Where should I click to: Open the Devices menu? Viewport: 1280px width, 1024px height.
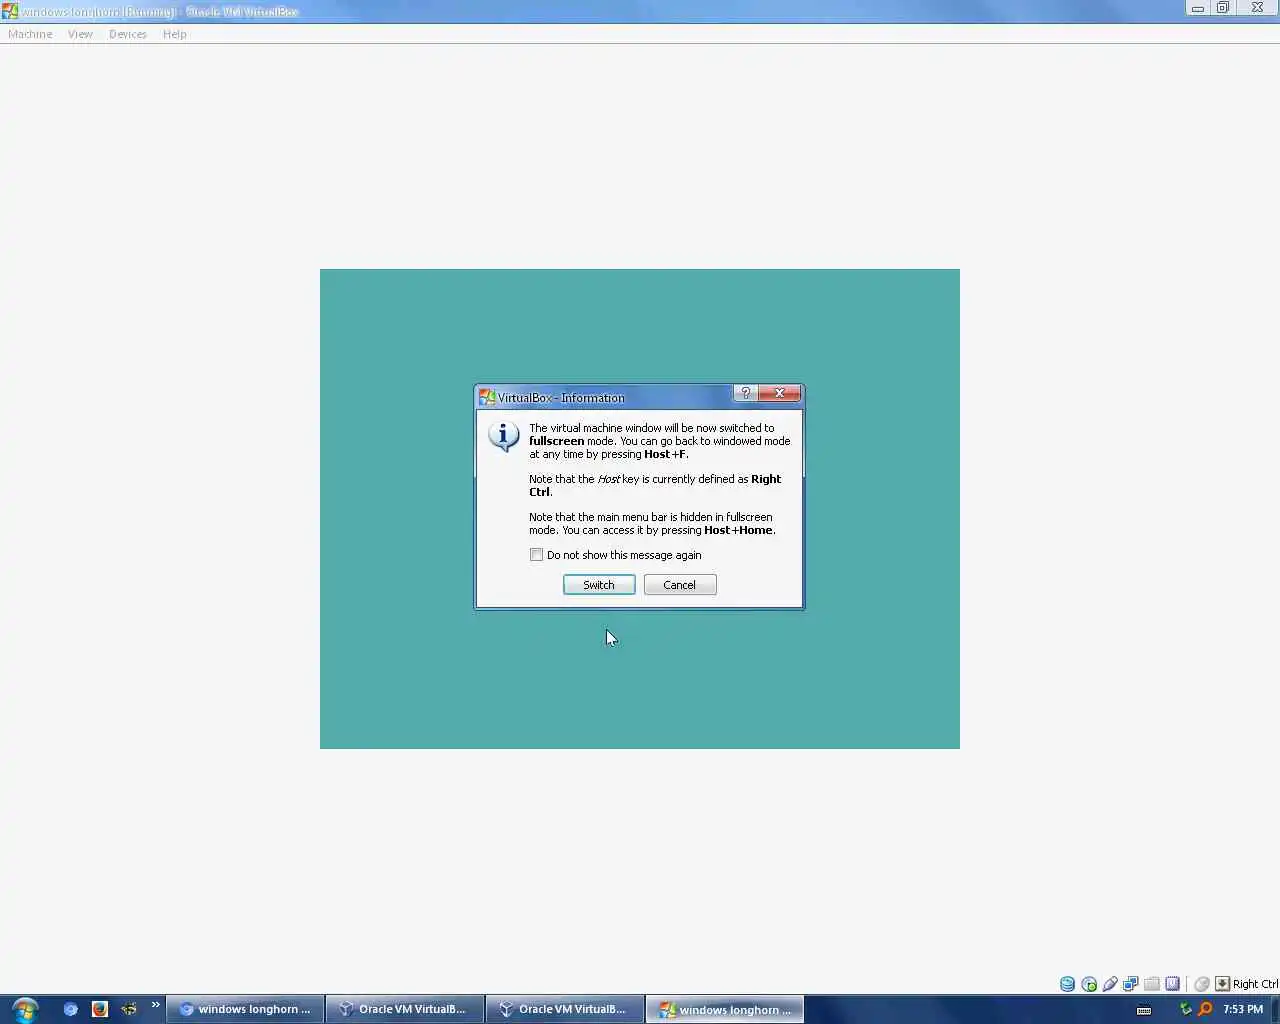coord(128,34)
